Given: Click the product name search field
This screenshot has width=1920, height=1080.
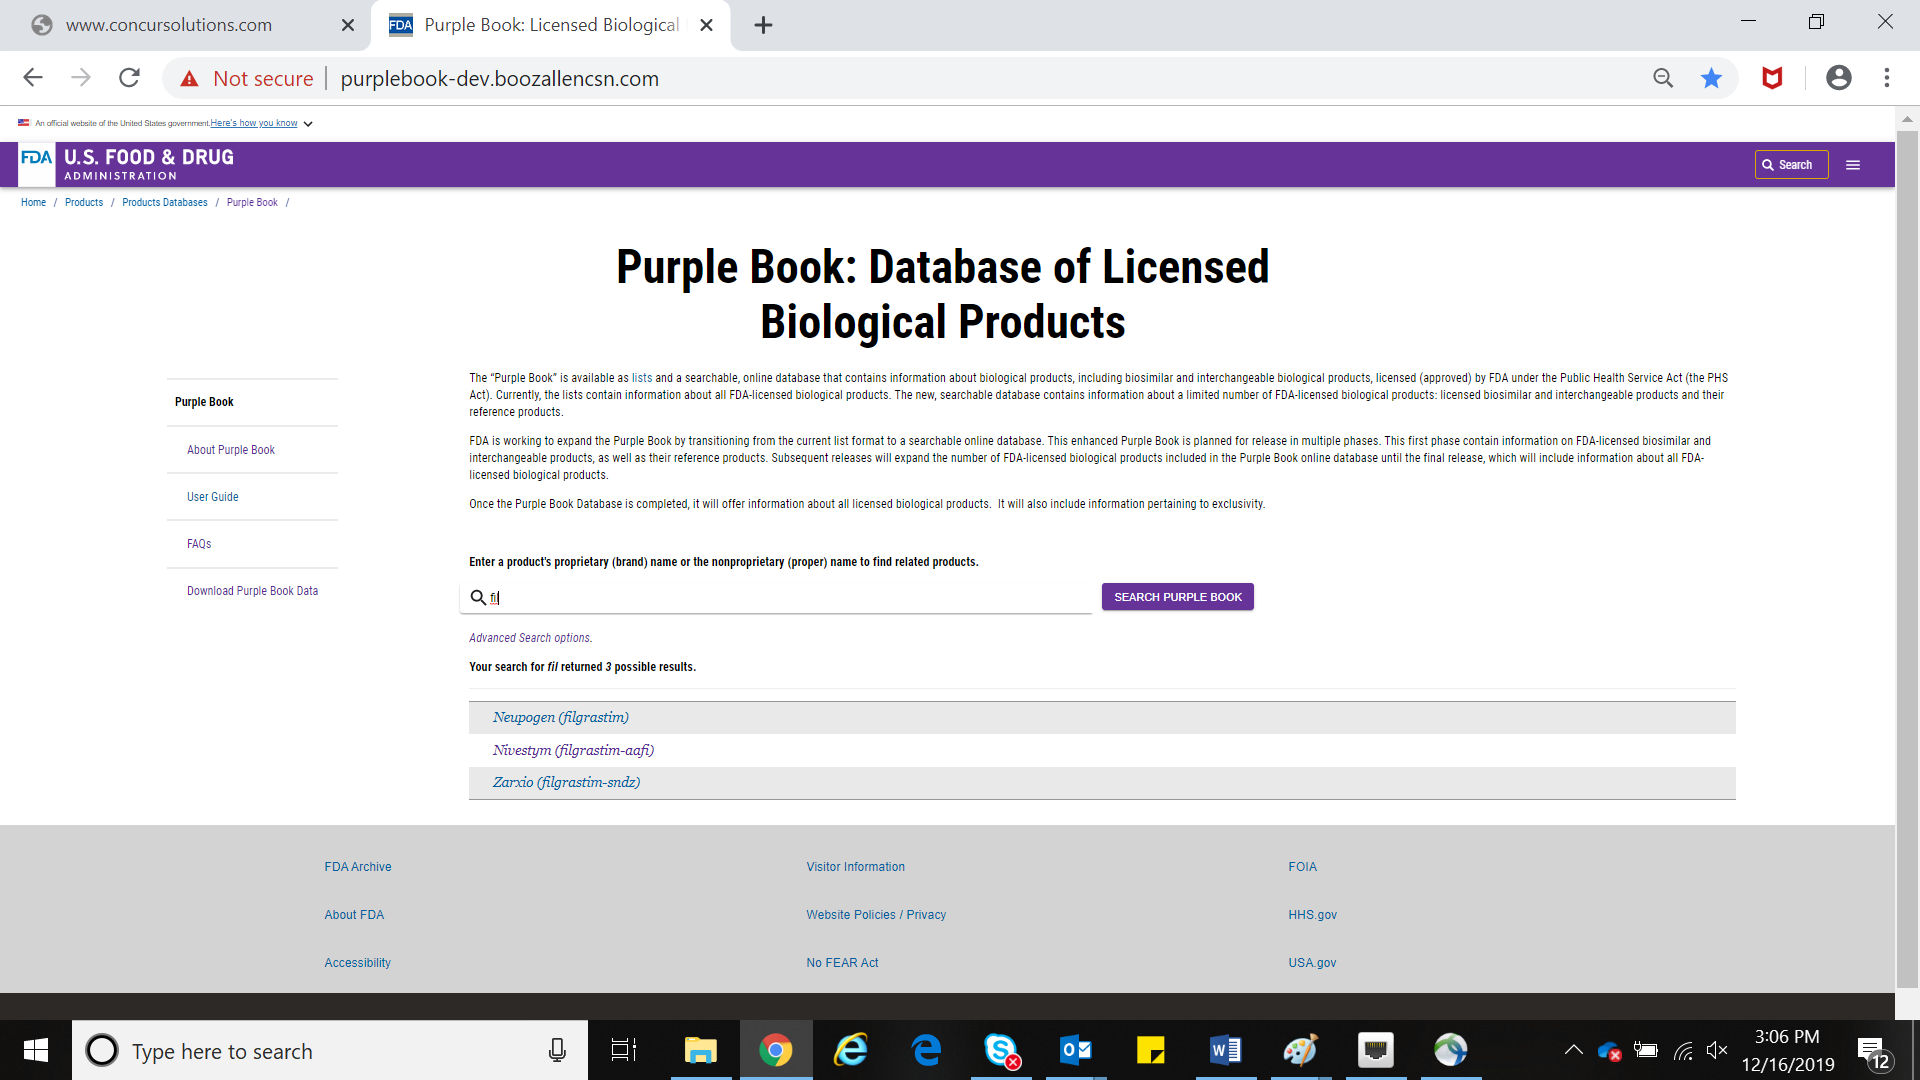Looking at the screenshot, I should point(780,598).
